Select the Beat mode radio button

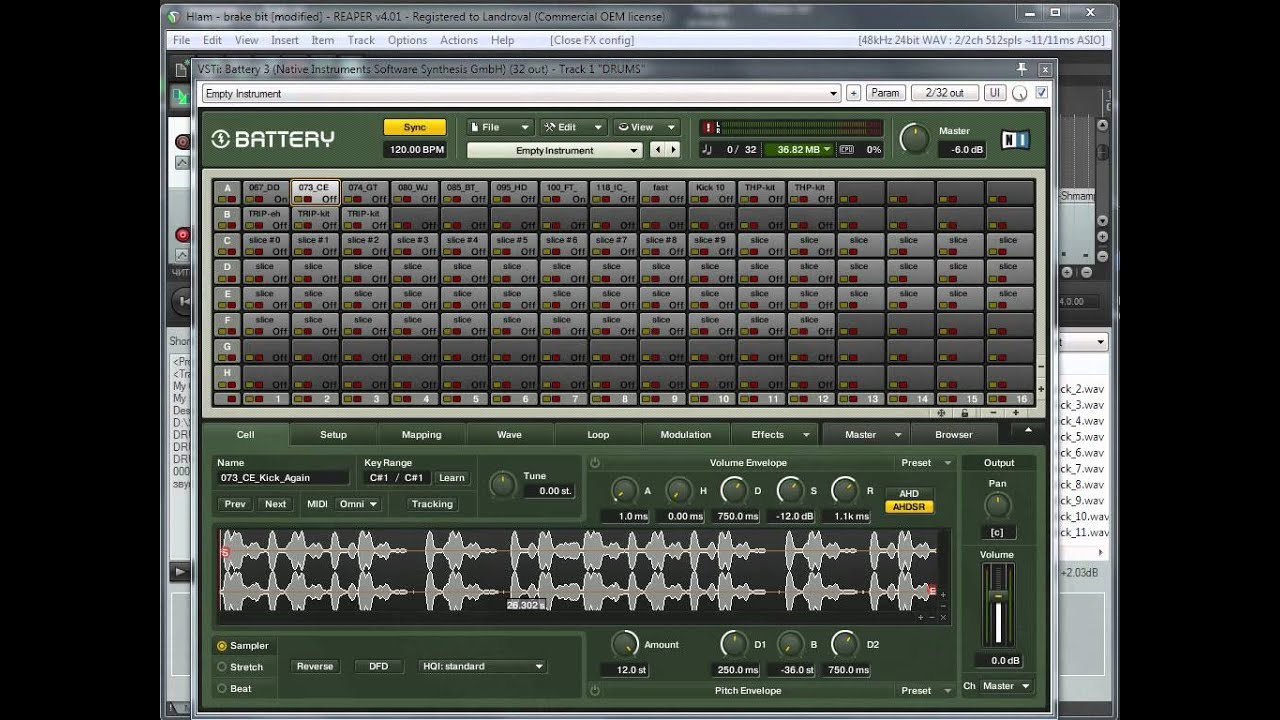tap(222, 688)
